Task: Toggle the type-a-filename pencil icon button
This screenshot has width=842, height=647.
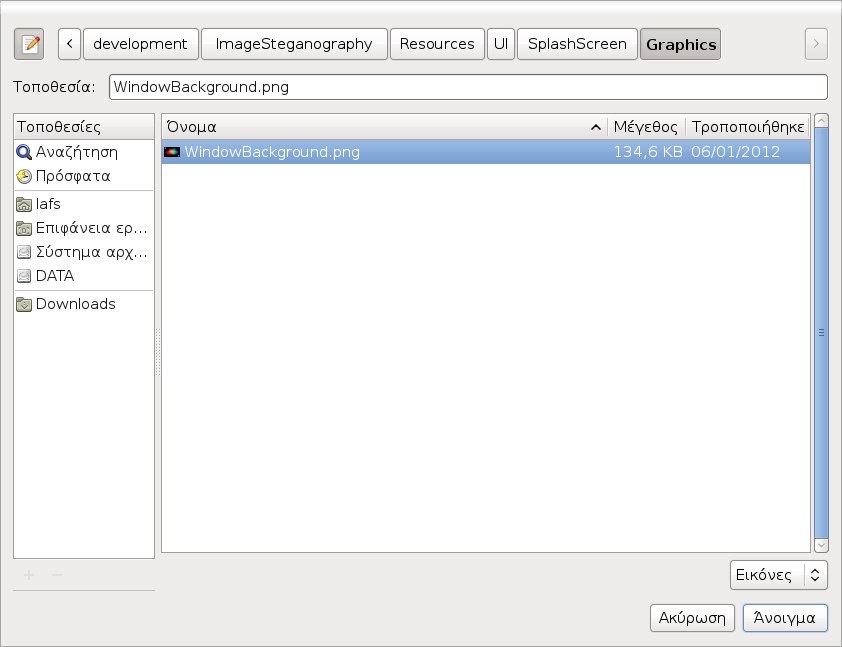Action: click(30, 44)
